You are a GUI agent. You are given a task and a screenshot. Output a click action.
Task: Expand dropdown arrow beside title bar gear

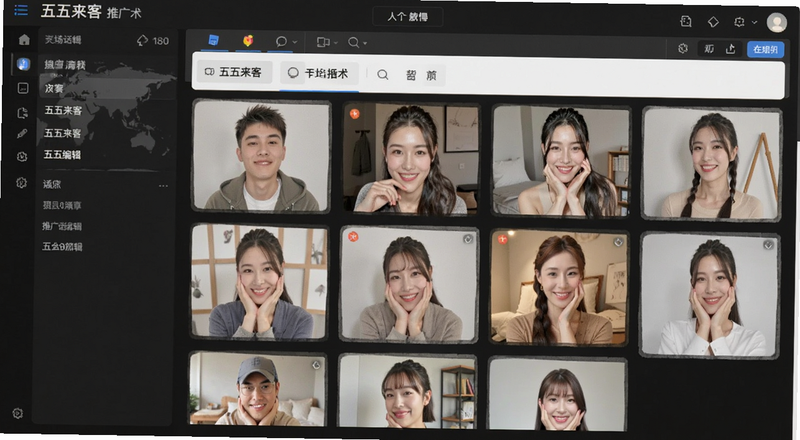(755, 22)
